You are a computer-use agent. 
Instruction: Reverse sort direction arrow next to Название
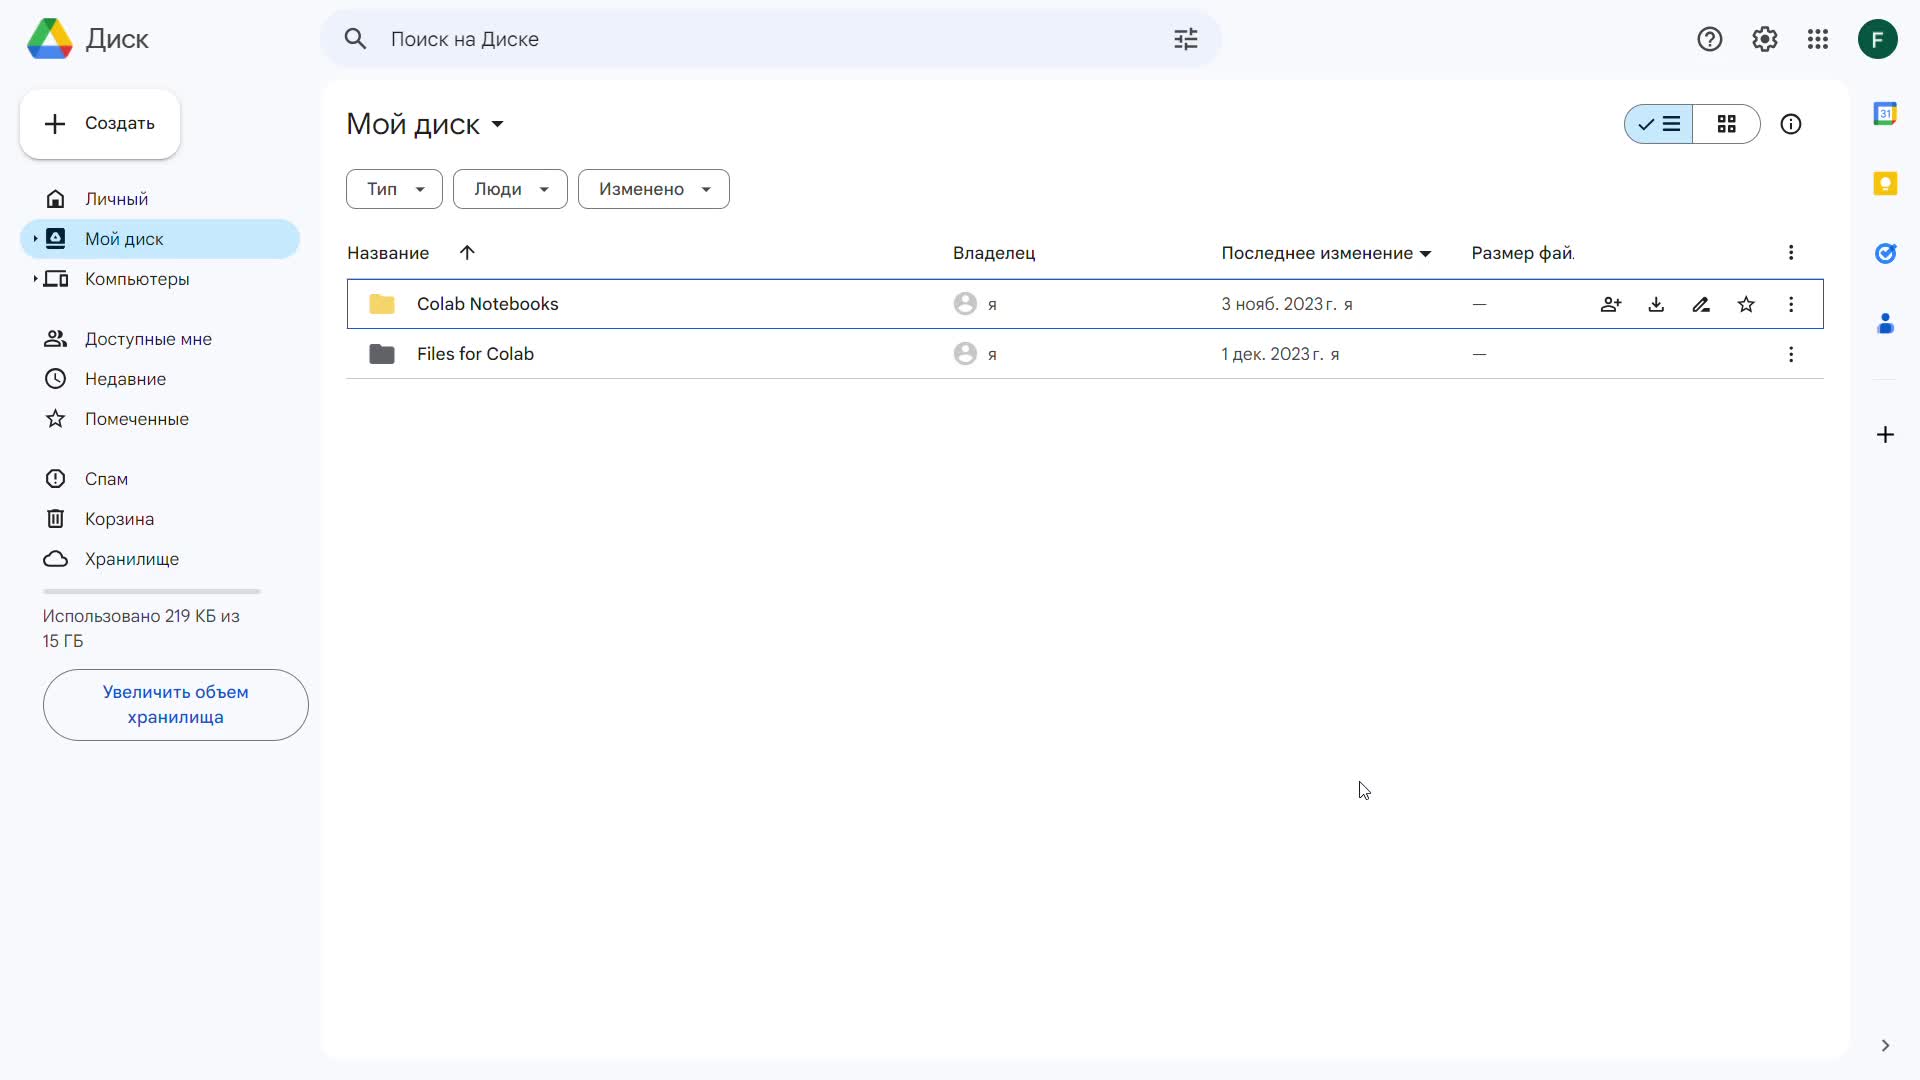coord(467,253)
